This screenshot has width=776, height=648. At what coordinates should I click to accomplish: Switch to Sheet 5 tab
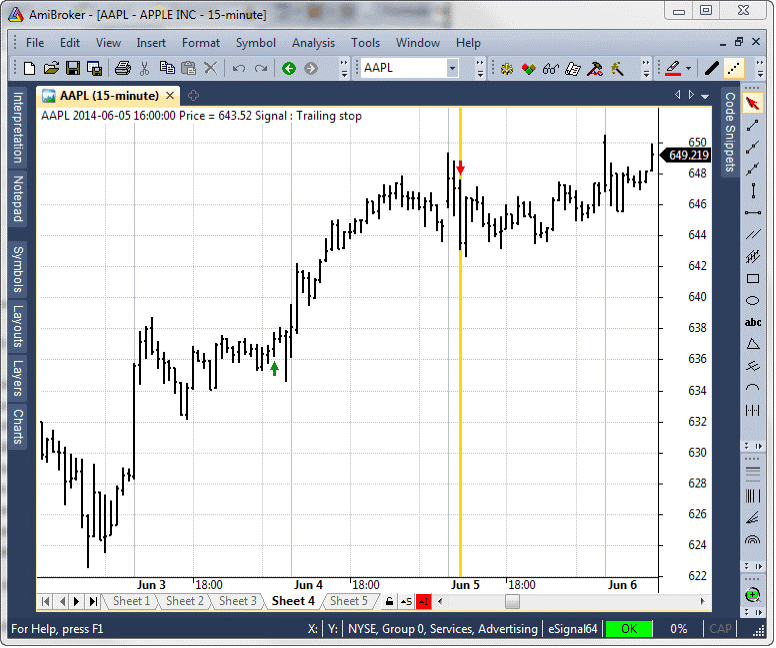tap(348, 601)
